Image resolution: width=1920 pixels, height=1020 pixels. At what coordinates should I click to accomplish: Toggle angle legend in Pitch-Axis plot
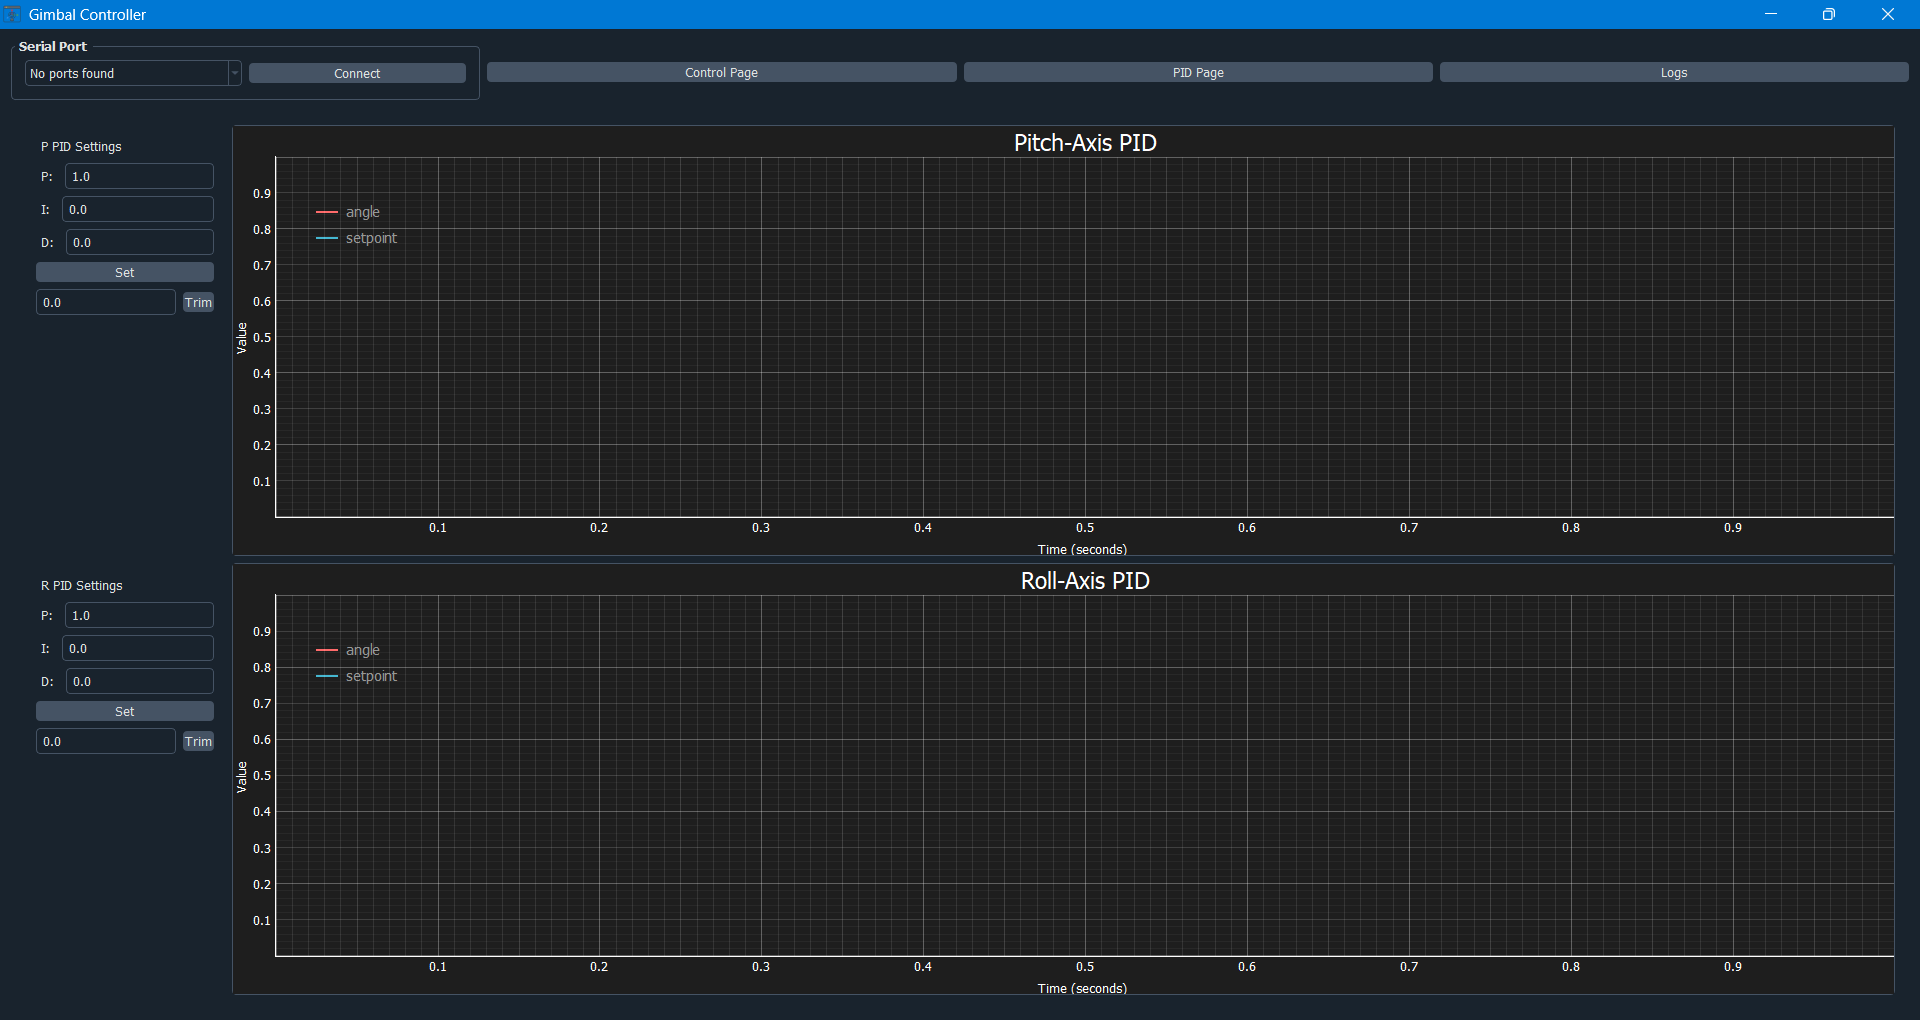coord(361,212)
